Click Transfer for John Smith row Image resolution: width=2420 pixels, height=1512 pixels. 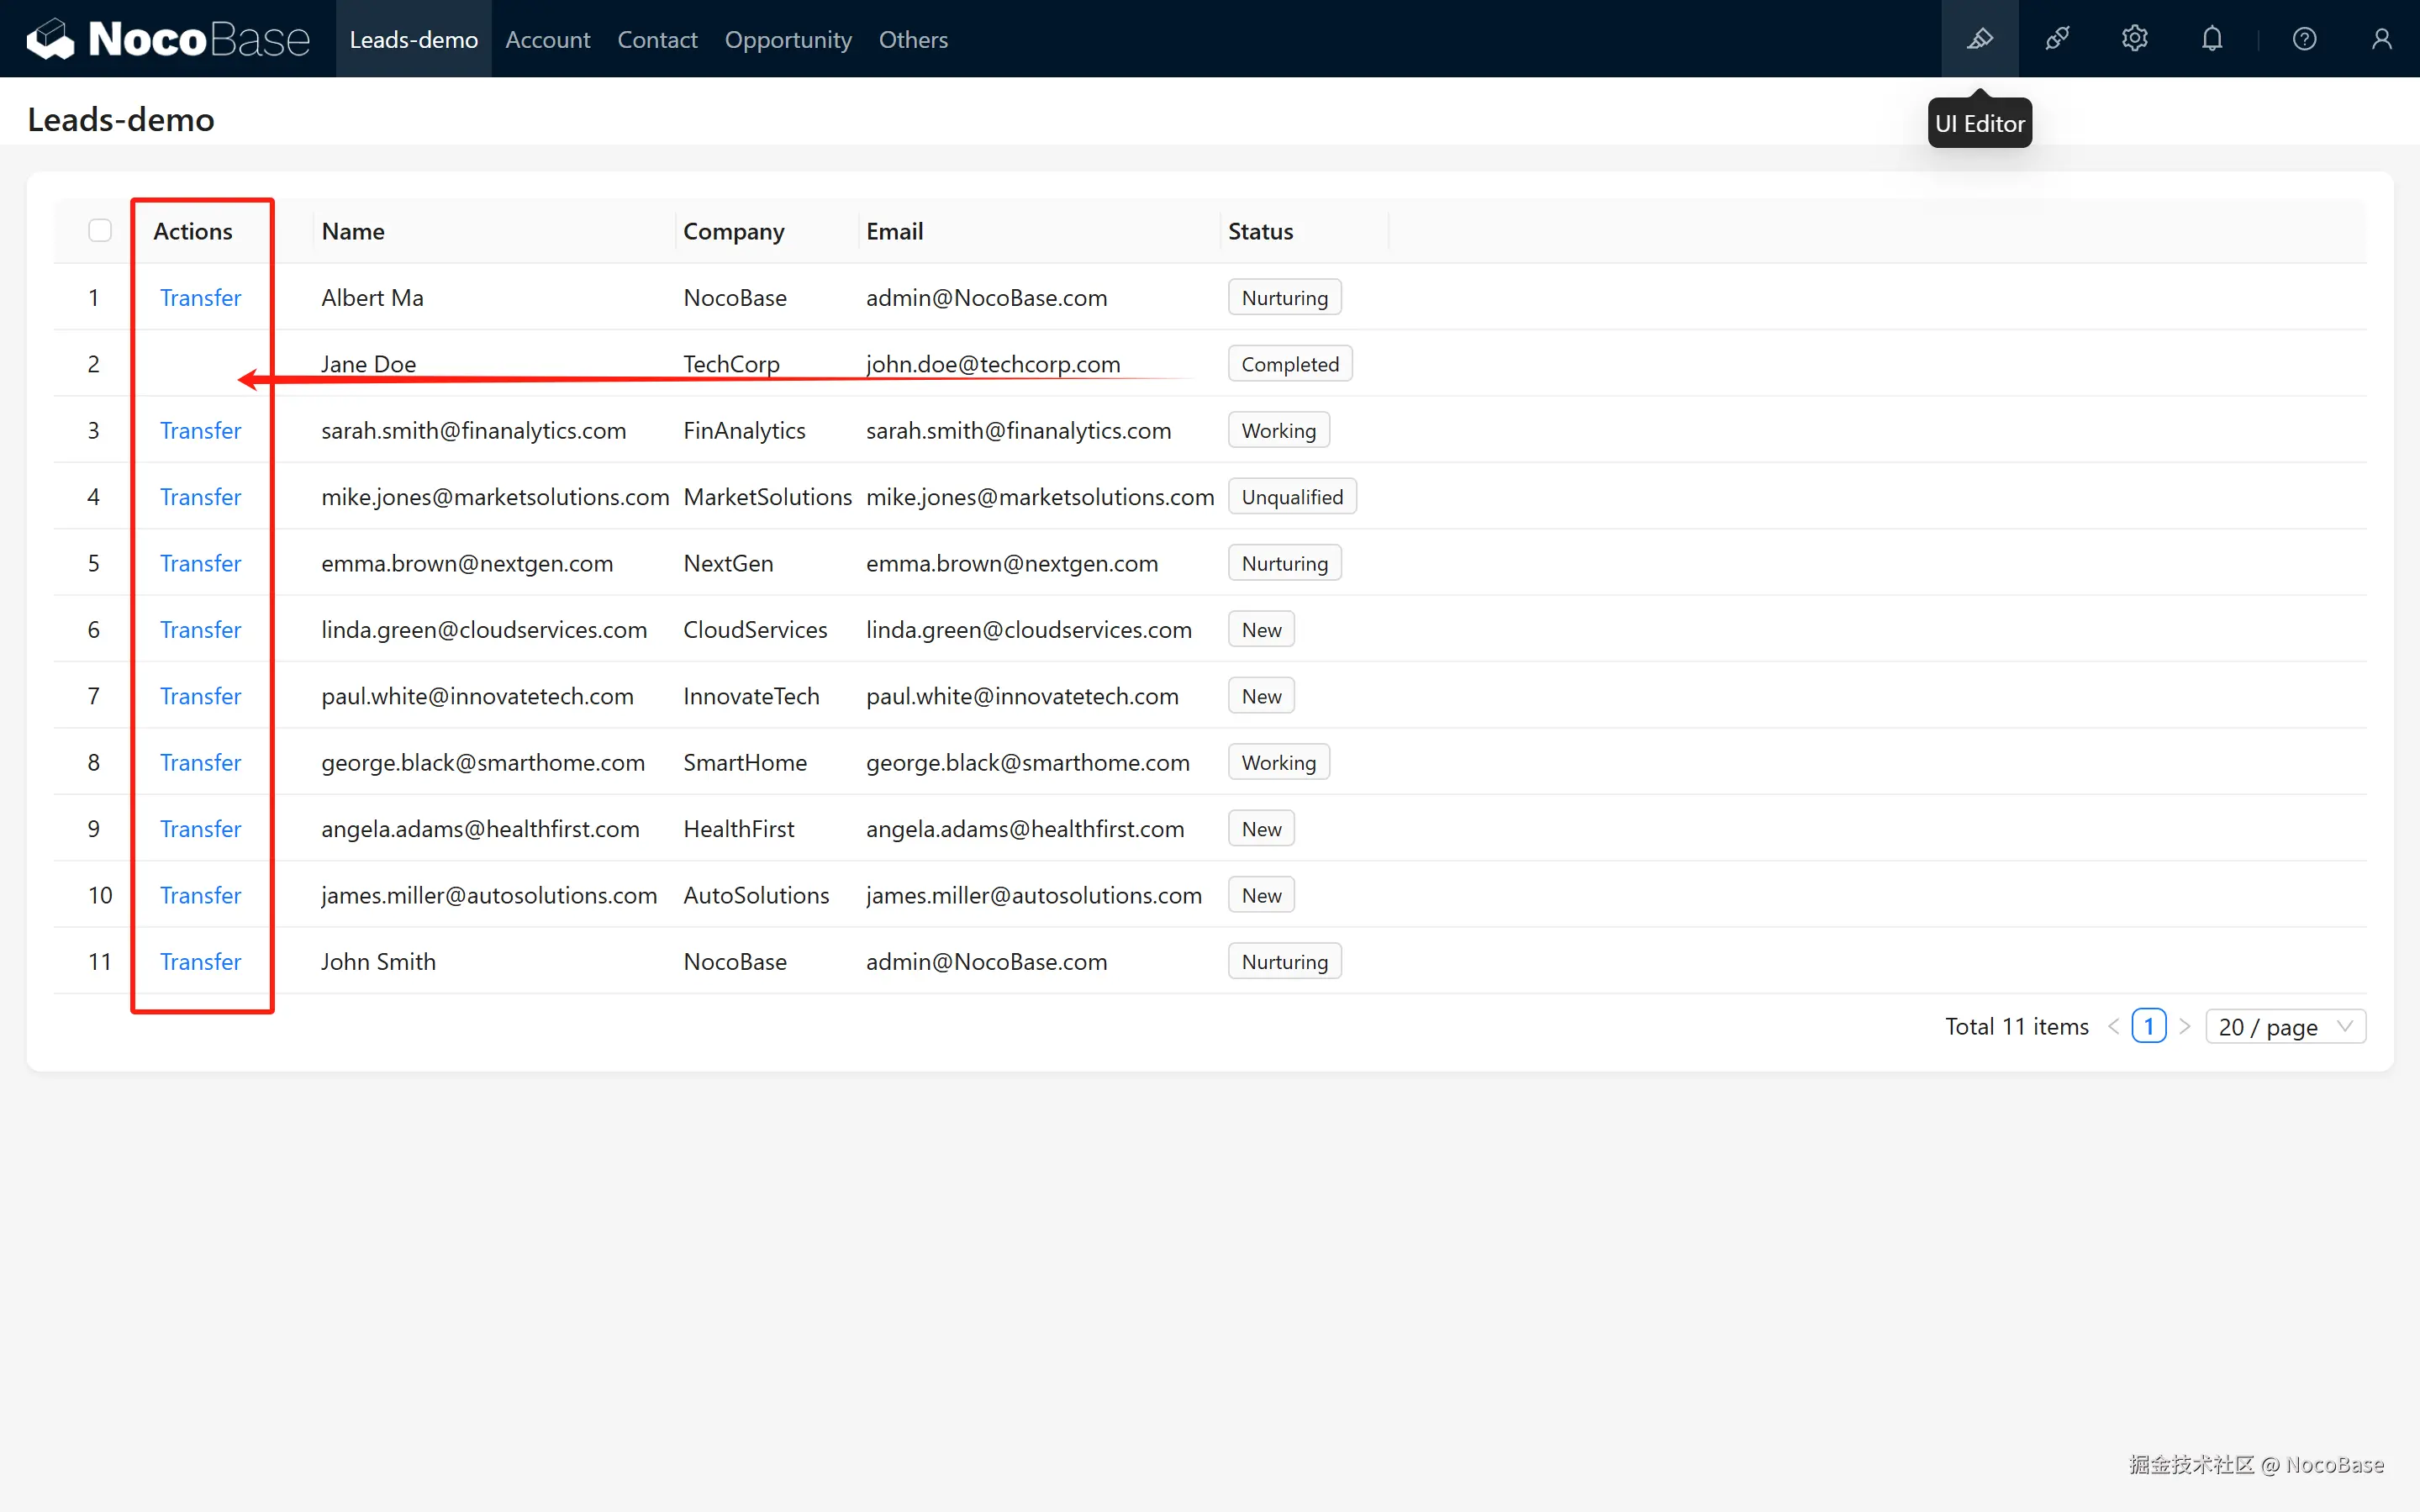point(200,961)
